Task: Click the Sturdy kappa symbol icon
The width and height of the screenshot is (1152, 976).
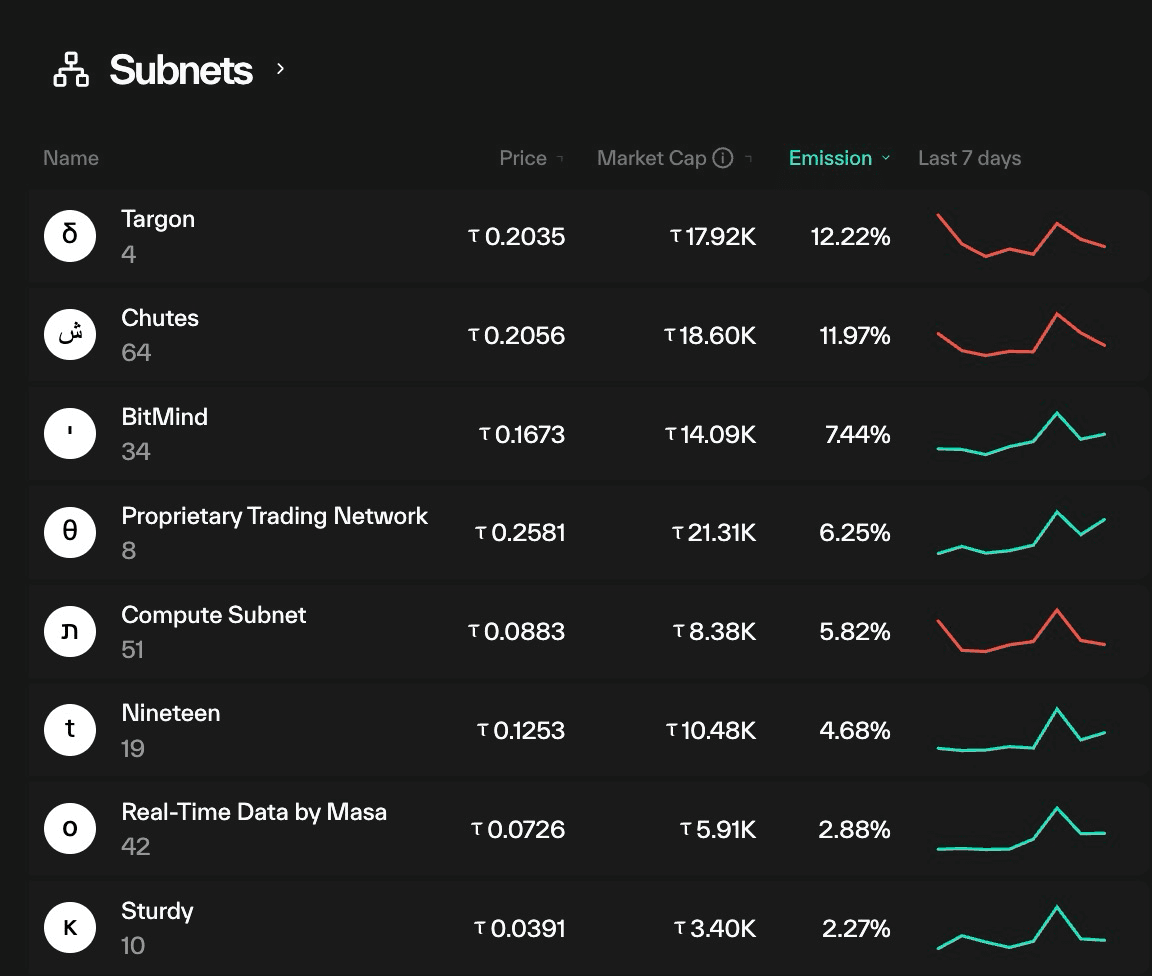Action: (70, 927)
